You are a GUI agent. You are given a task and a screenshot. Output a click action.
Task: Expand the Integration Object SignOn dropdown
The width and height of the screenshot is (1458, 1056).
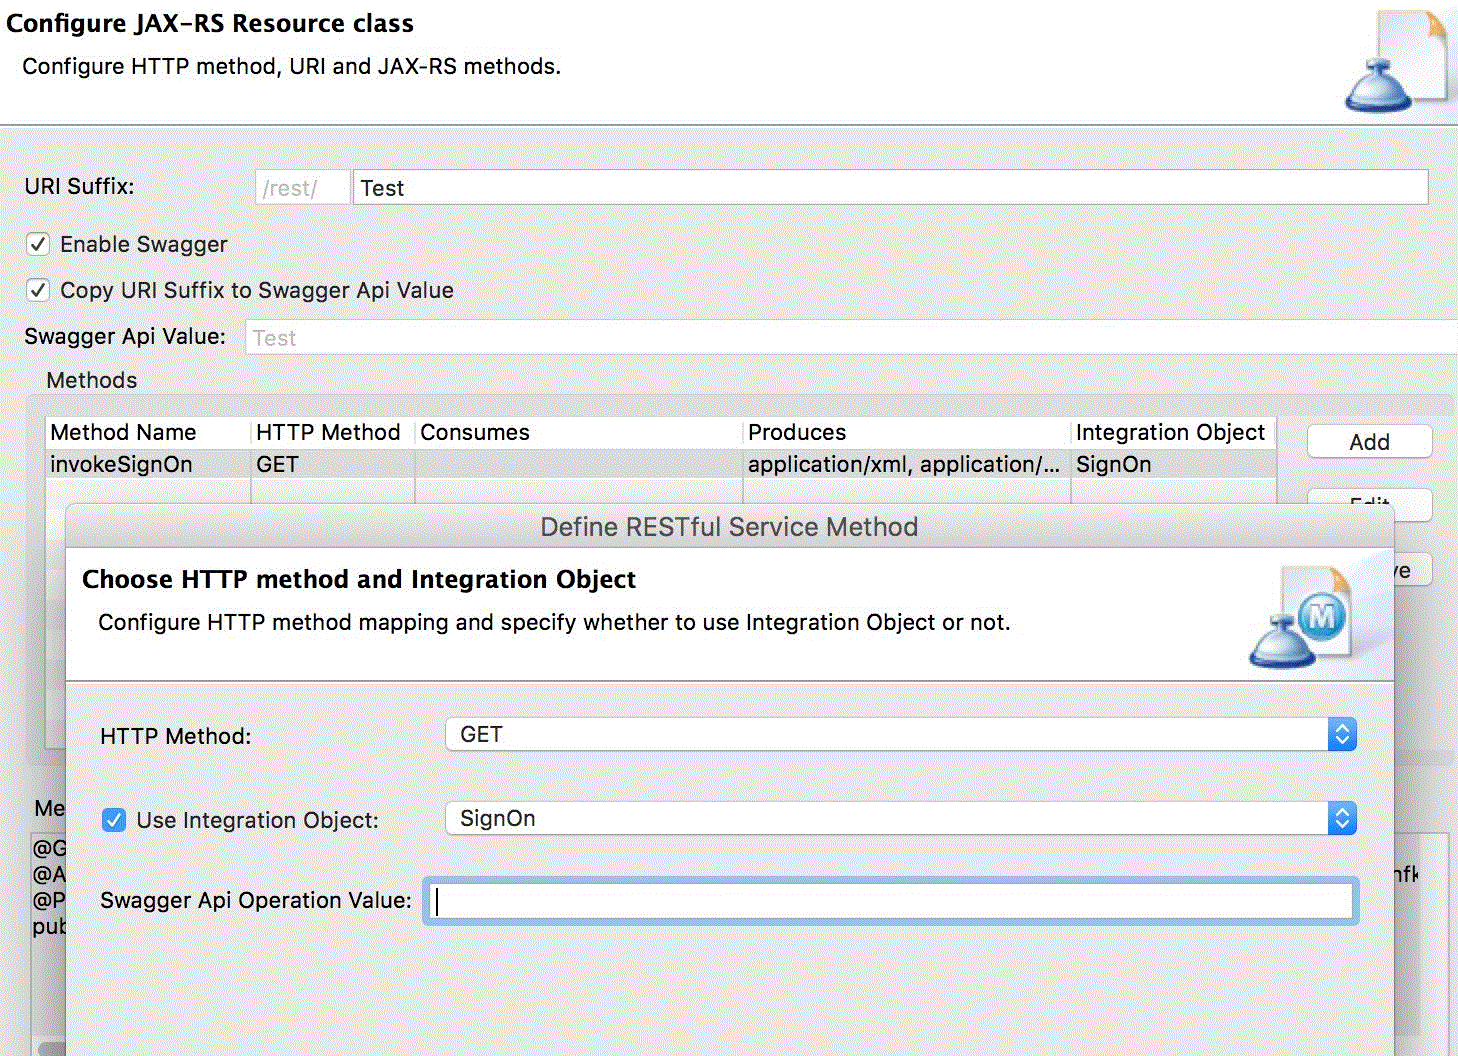pos(899,819)
